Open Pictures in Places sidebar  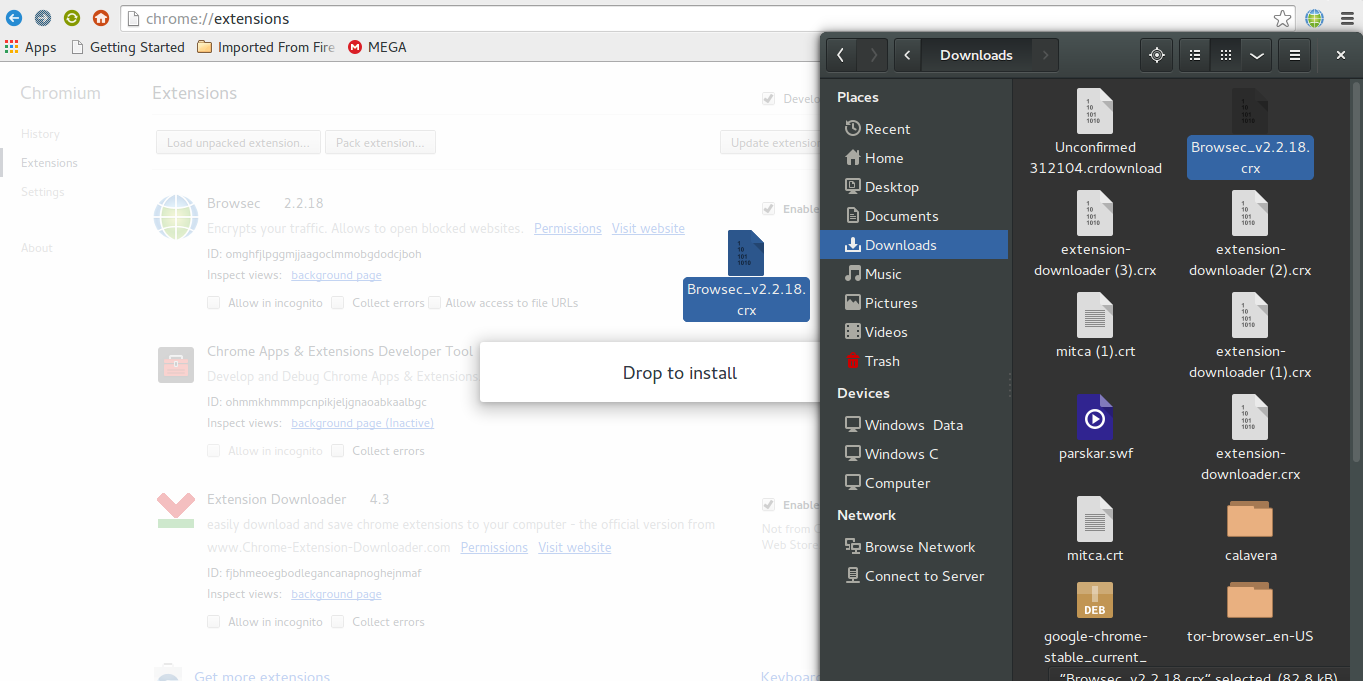(x=914, y=303)
